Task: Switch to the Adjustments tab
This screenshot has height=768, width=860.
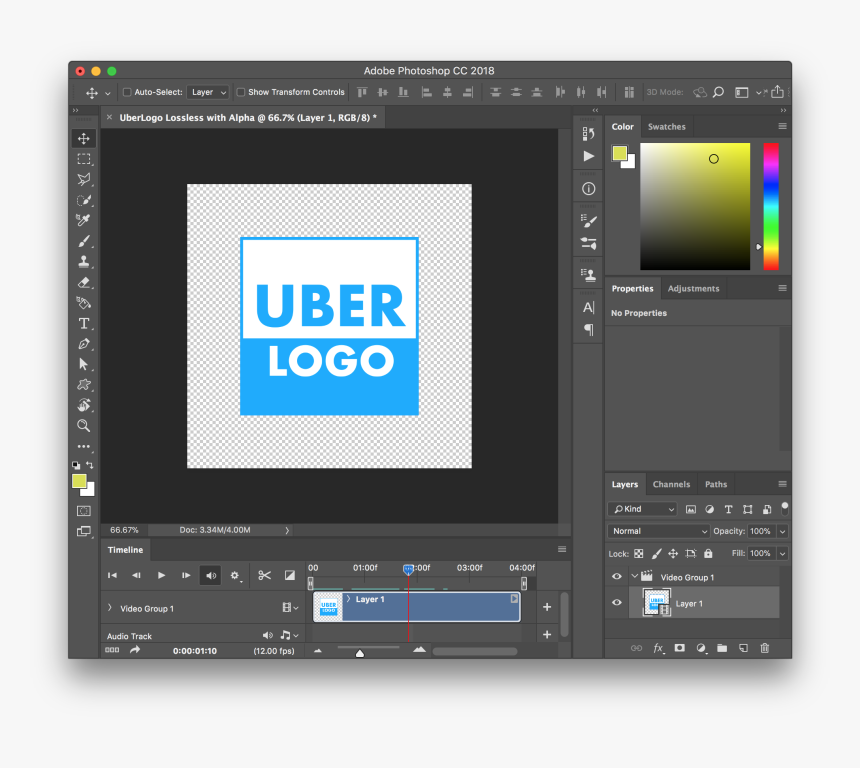Action: tap(693, 289)
